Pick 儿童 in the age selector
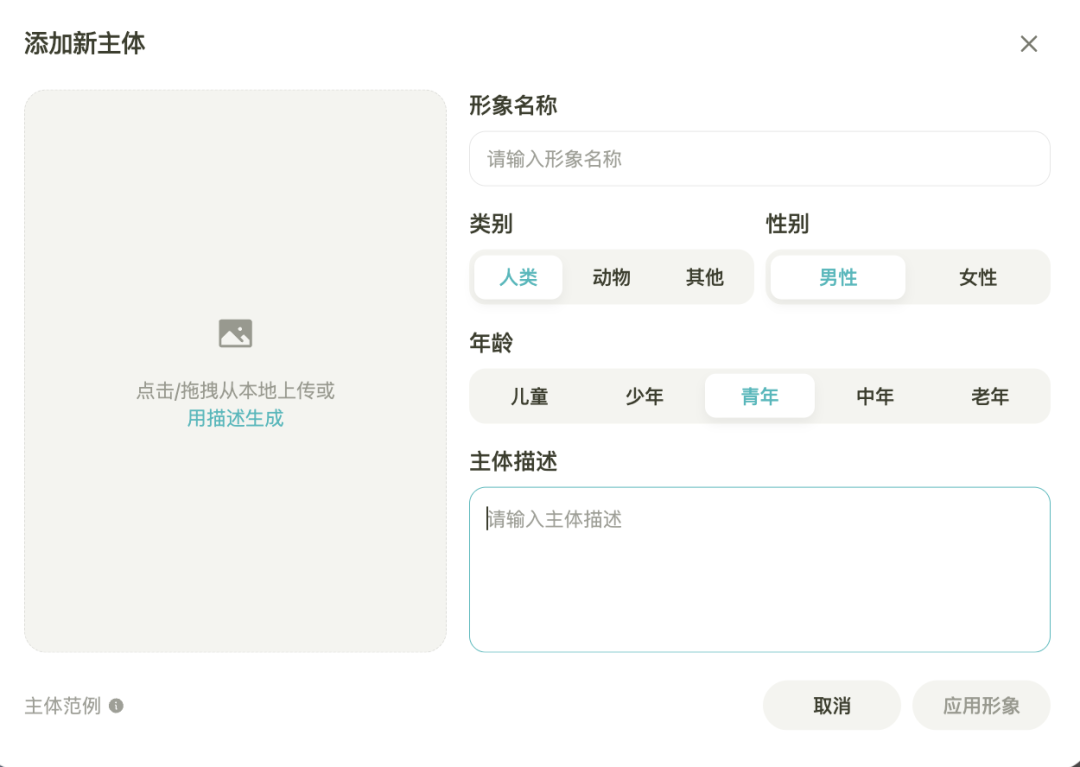This screenshot has width=1080, height=767. (x=529, y=397)
